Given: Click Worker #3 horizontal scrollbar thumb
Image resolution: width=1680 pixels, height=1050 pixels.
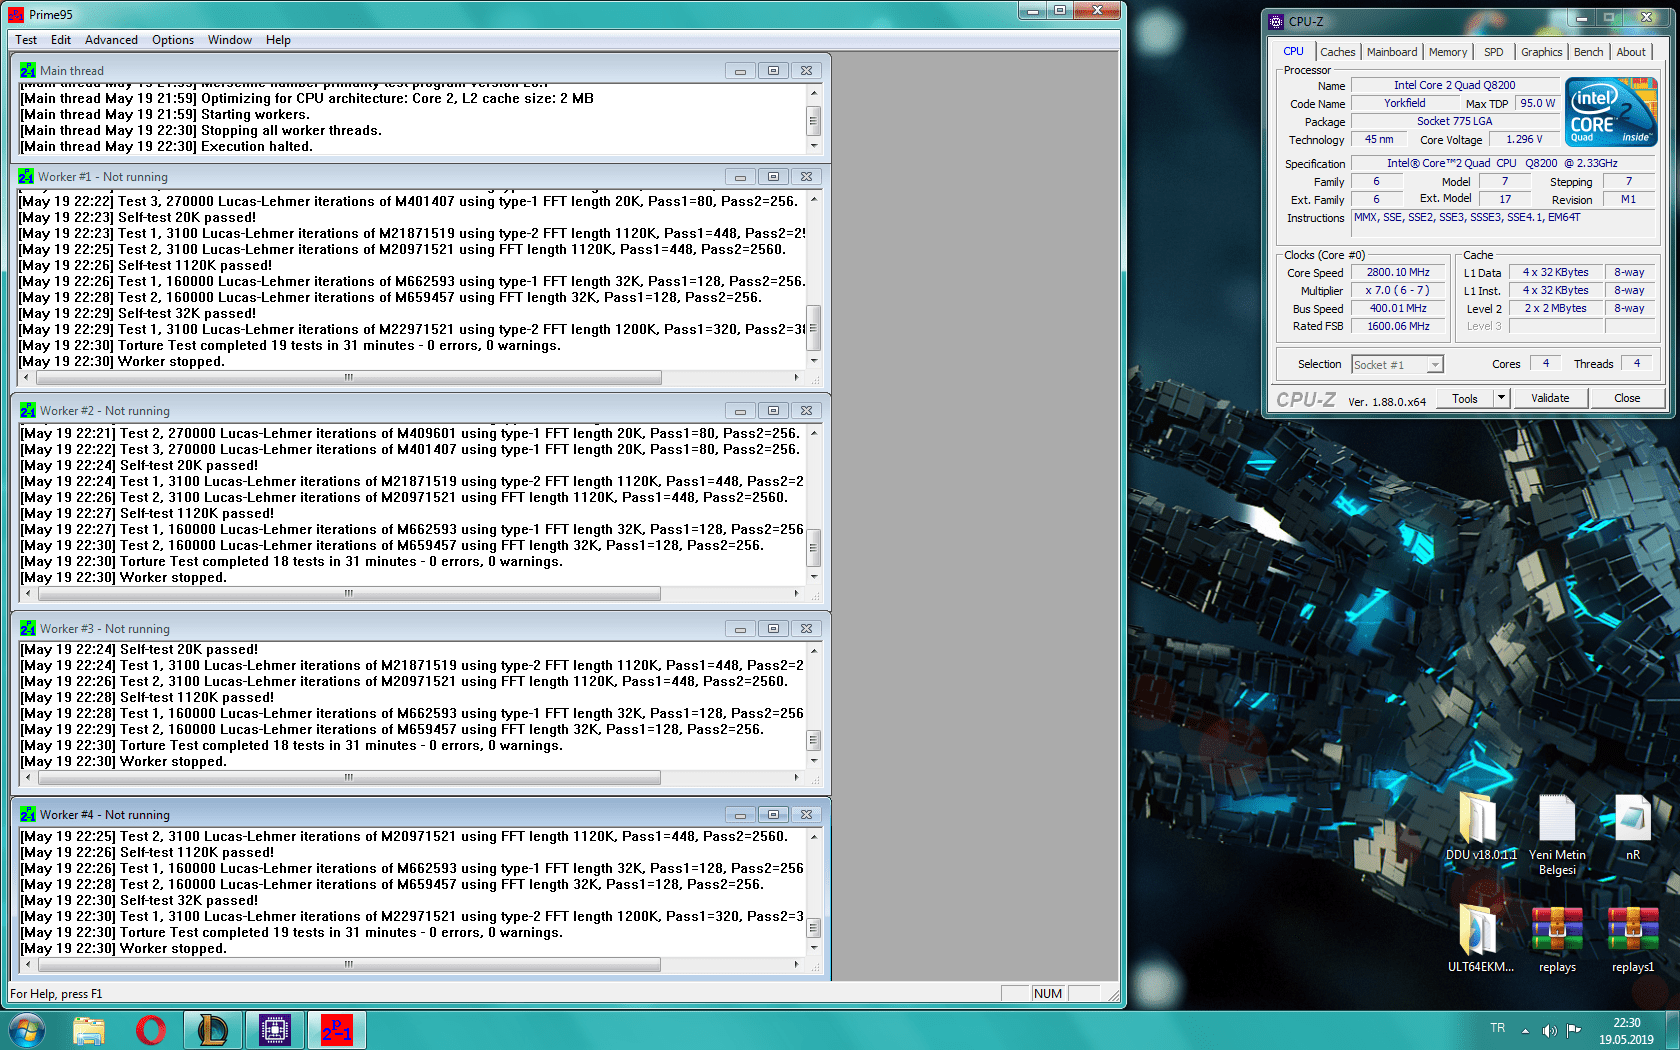Looking at the screenshot, I should 348,778.
